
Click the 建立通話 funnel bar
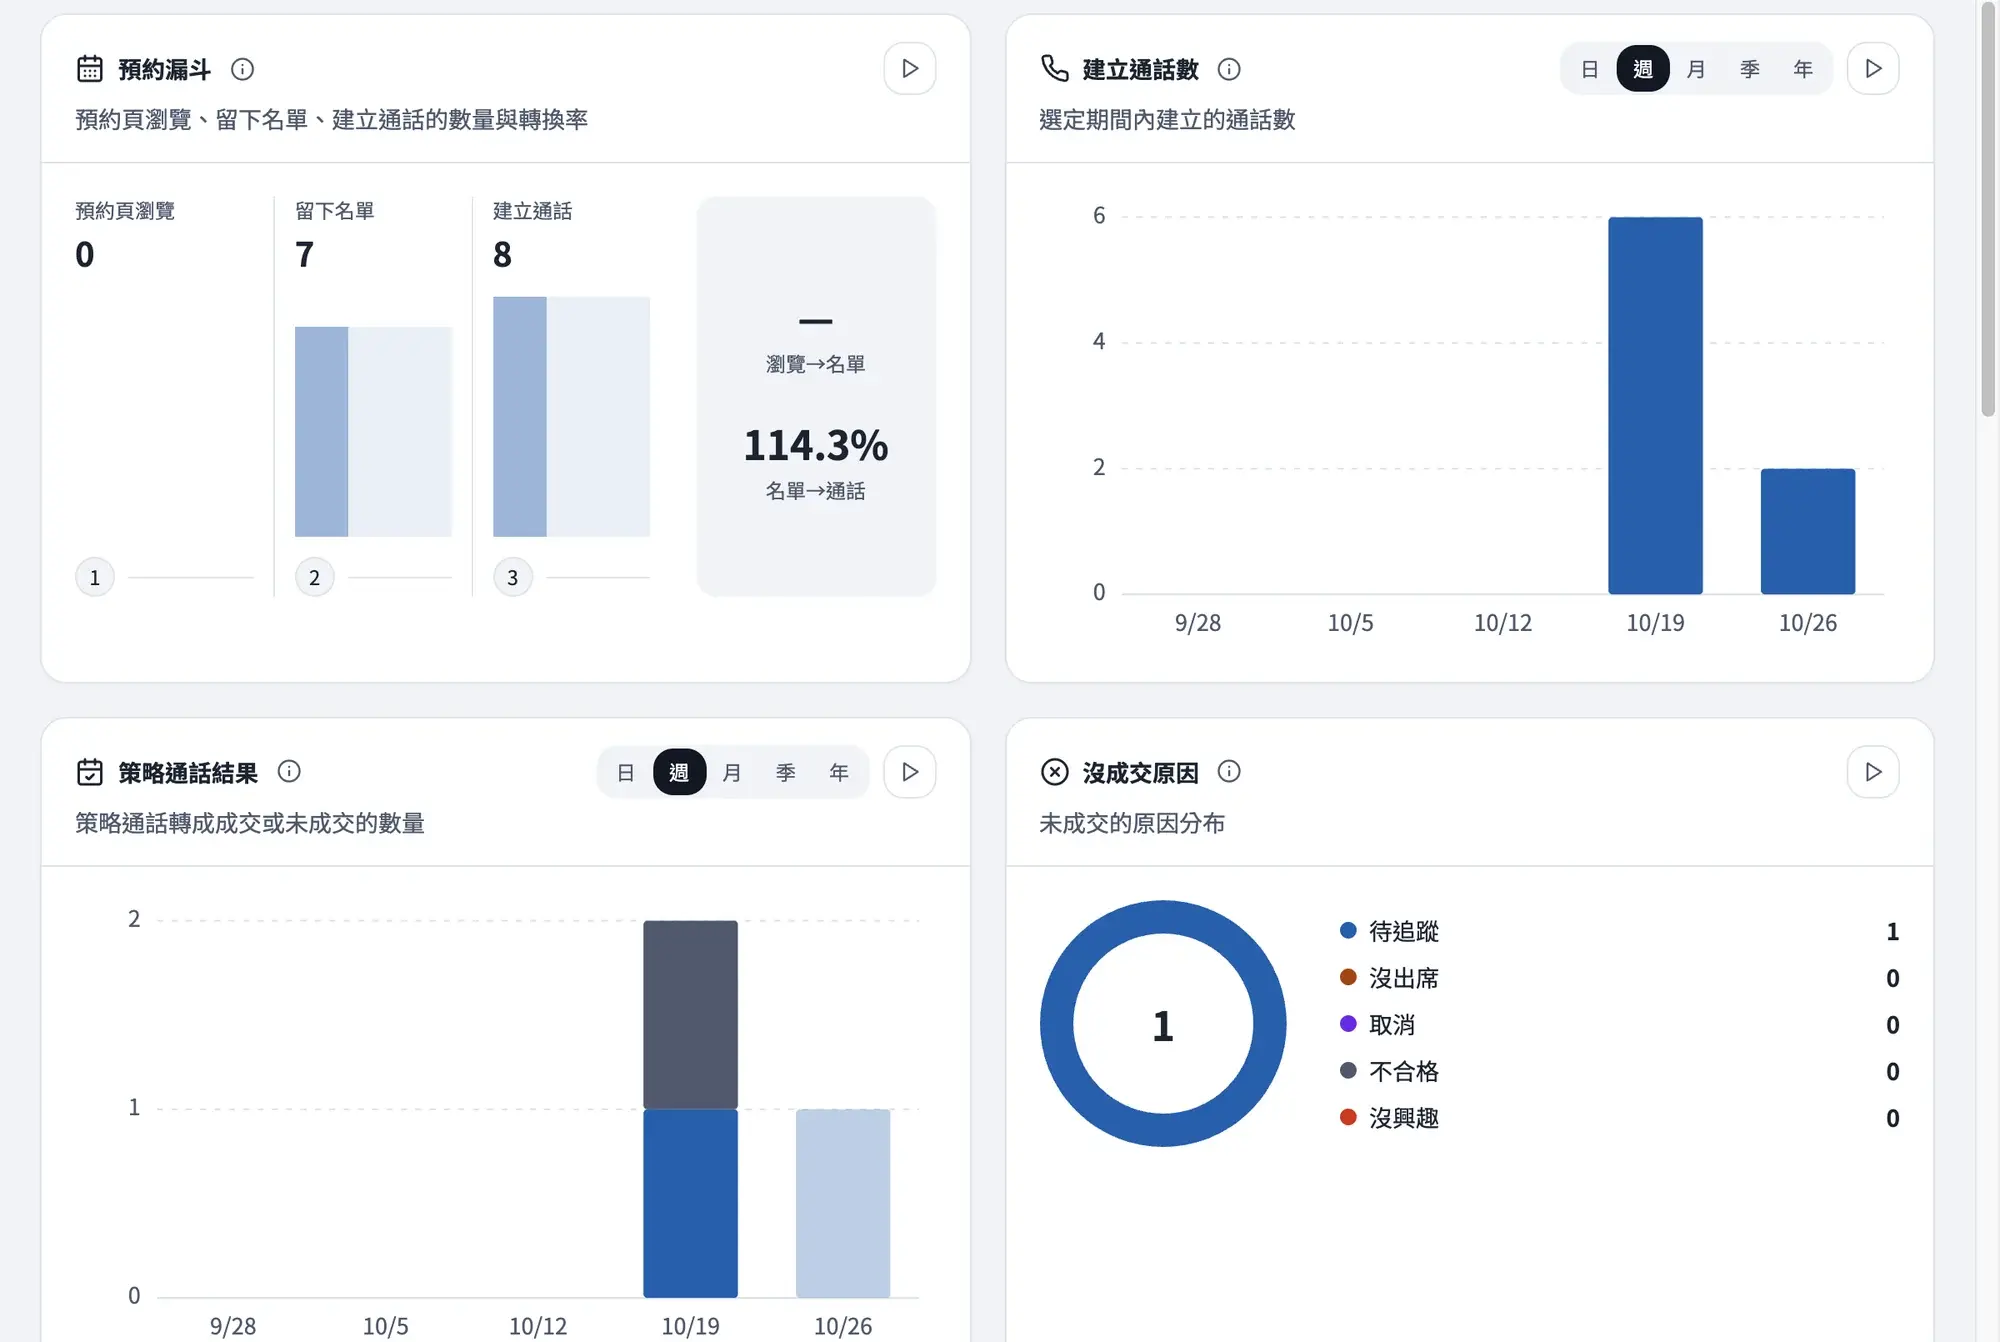pyautogui.click(x=571, y=416)
